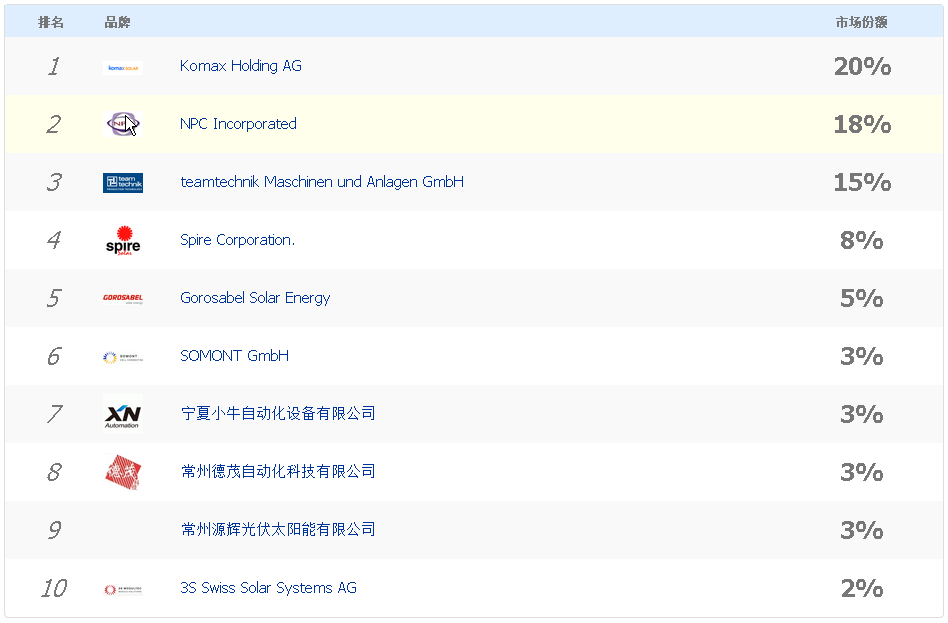The width and height of the screenshot is (948, 623).
Task: Open the Komax Holding AG link
Action: pyautogui.click(x=240, y=66)
